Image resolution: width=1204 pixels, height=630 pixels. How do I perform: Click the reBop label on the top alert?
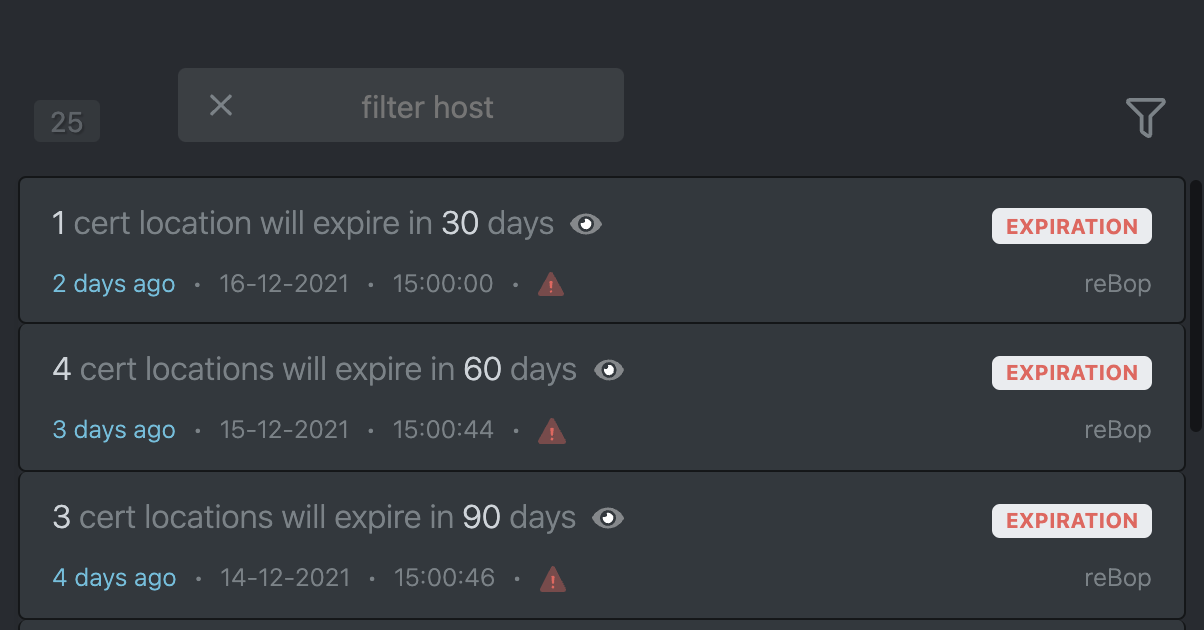pyautogui.click(x=1117, y=284)
